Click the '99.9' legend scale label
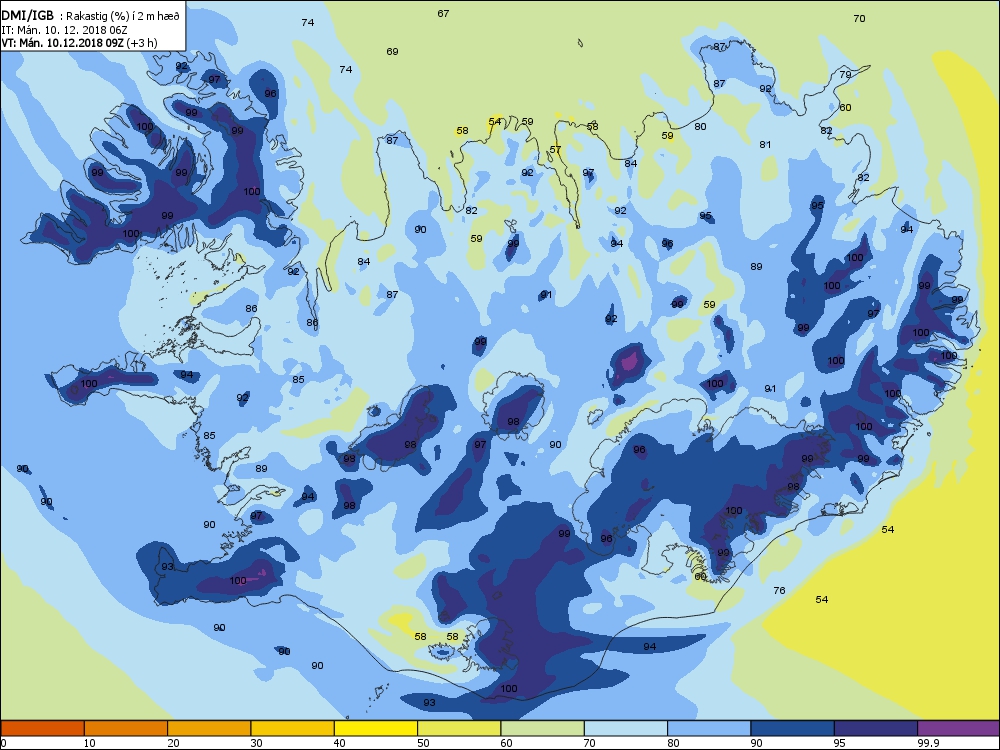Image resolution: width=1000 pixels, height=750 pixels. pos(927,743)
